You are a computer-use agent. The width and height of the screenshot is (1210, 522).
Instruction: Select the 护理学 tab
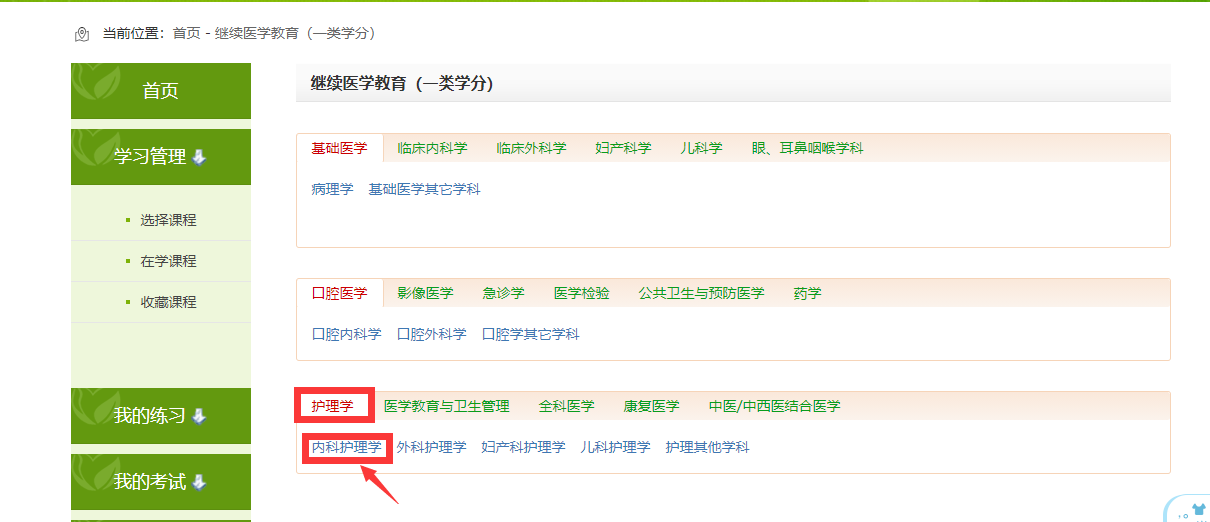333,406
